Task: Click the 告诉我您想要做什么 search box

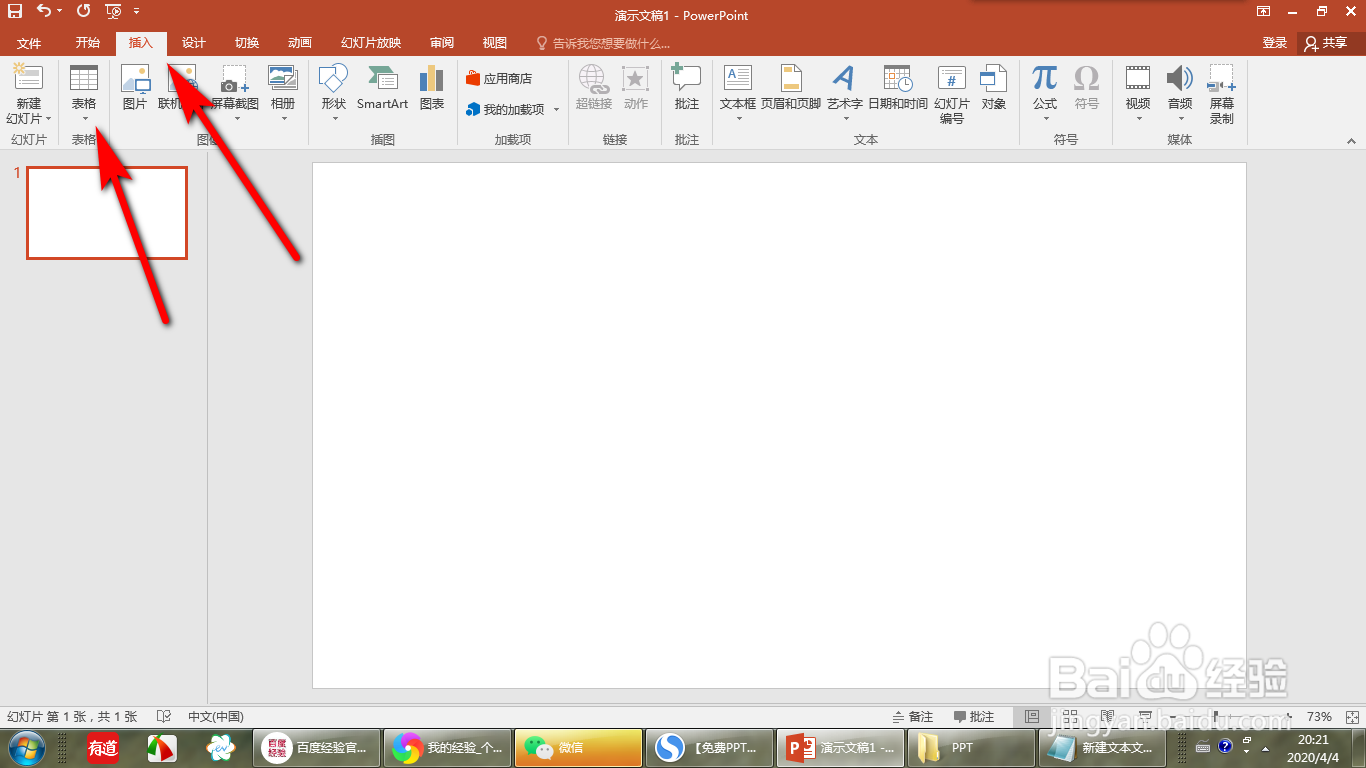Action: click(x=603, y=43)
